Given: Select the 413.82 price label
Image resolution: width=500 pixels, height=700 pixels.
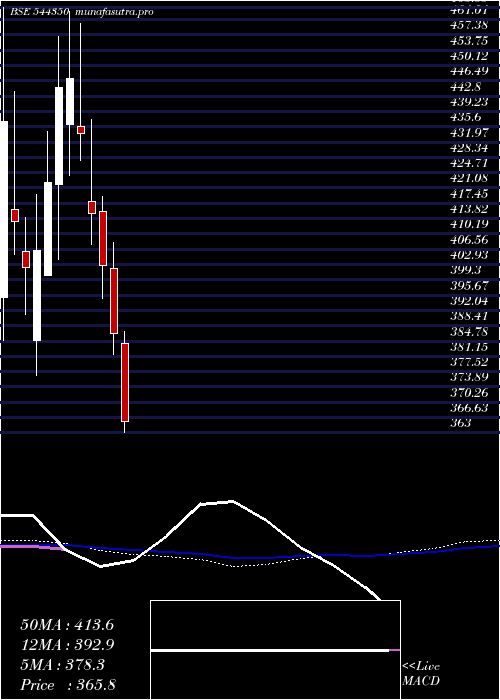Looking at the screenshot, I should pos(469,209).
